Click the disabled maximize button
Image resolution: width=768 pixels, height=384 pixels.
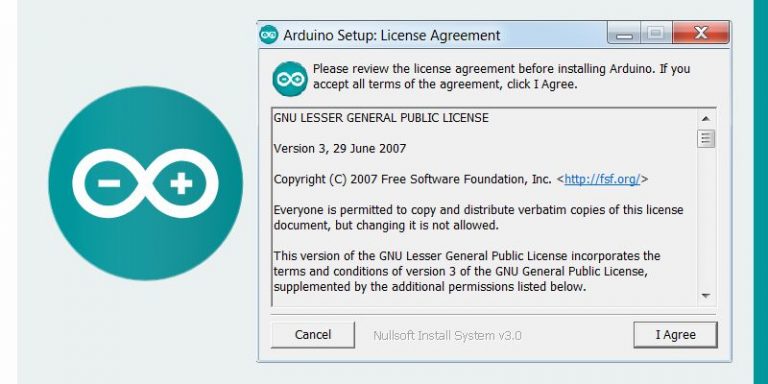[656, 34]
